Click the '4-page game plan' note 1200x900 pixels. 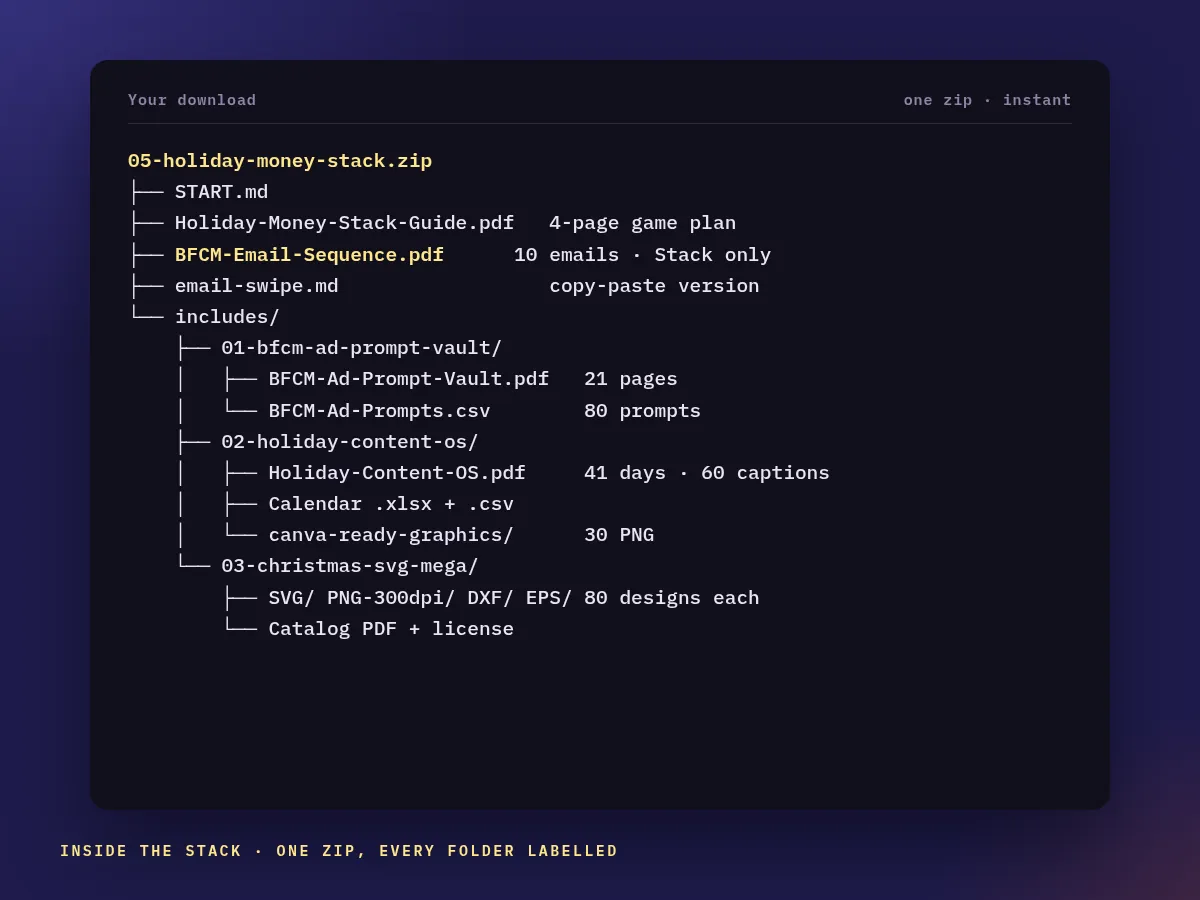(642, 223)
